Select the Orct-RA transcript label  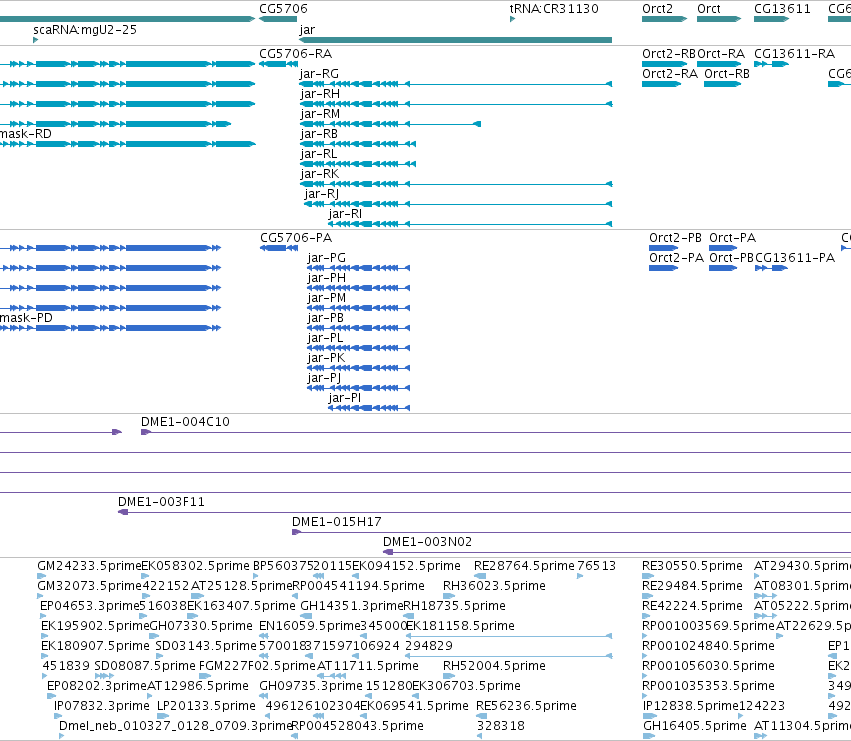point(721,54)
